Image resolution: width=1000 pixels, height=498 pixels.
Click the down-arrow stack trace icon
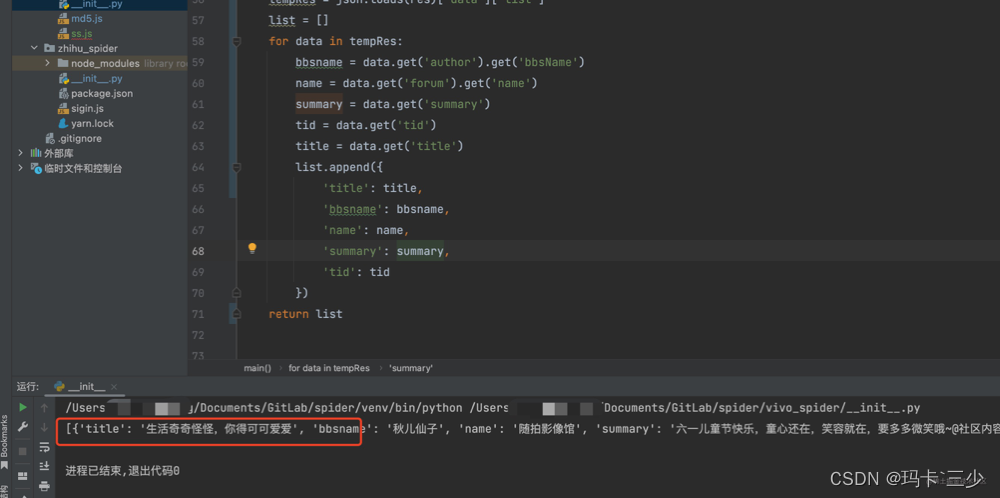click(x=44, y=427)
